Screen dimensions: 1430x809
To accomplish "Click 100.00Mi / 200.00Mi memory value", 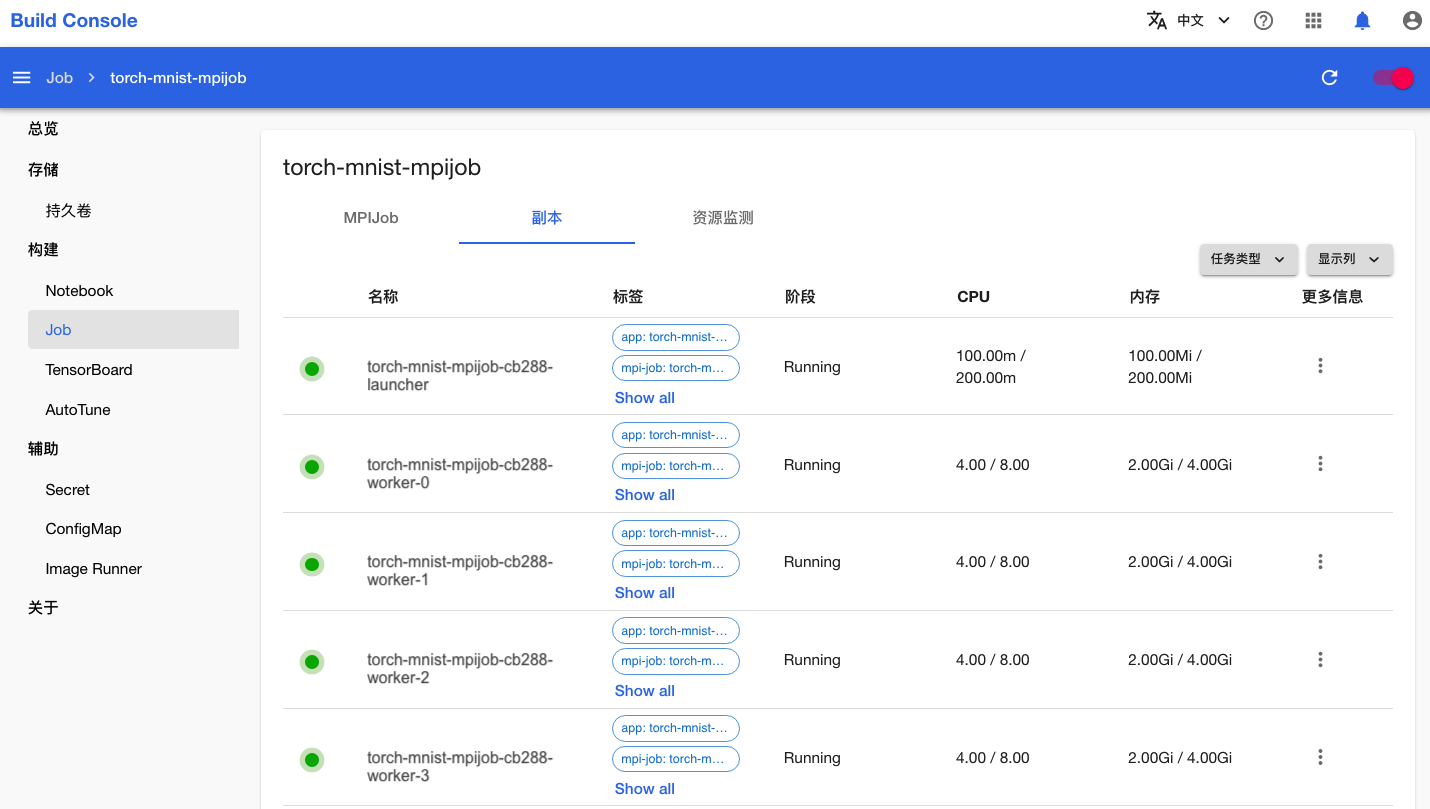I will pyautogui.click(x=1165, y=367).
